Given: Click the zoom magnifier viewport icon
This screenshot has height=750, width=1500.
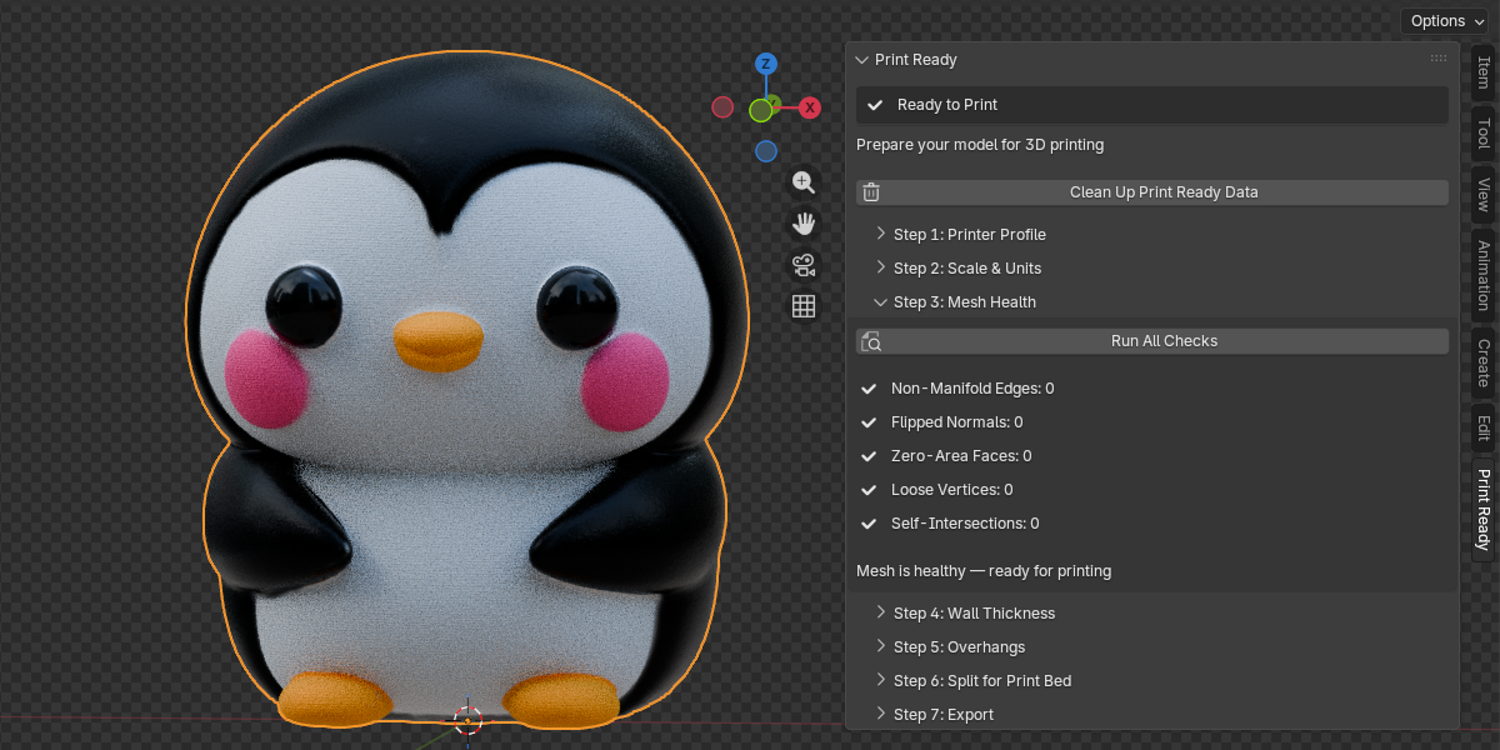Looking at the screenshot, I should (804, 182).
